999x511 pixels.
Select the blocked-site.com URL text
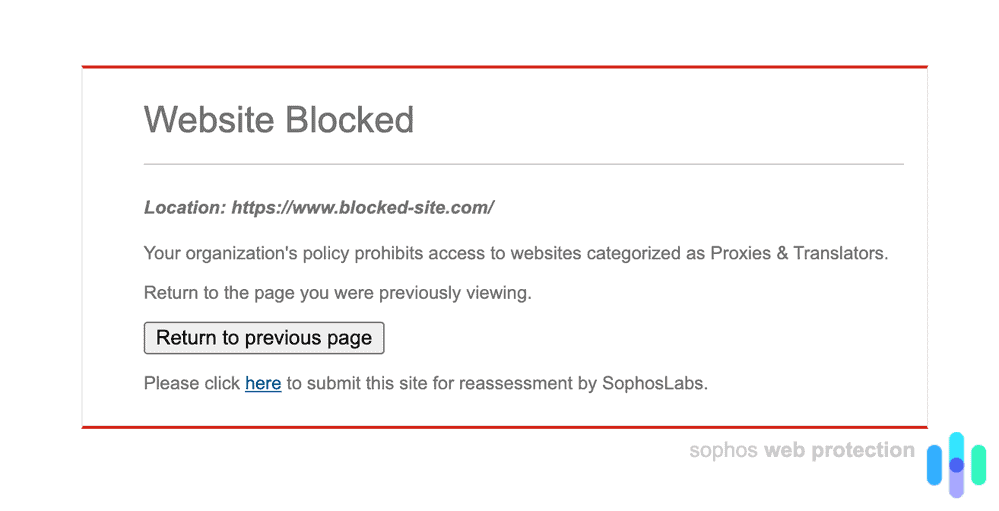click(x=363, y=208)
